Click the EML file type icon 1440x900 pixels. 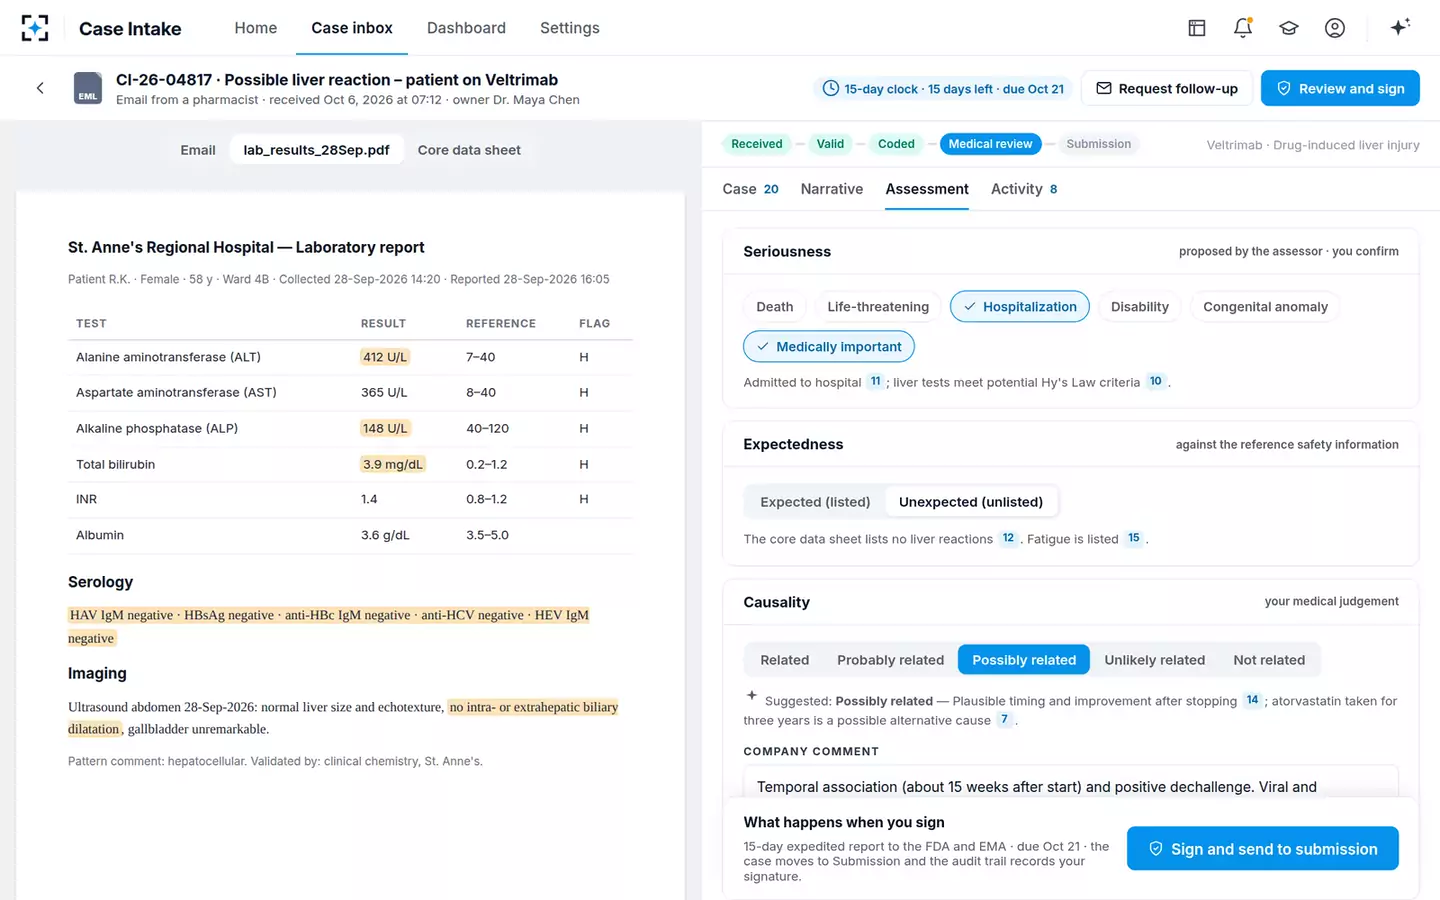coord(88,88)
